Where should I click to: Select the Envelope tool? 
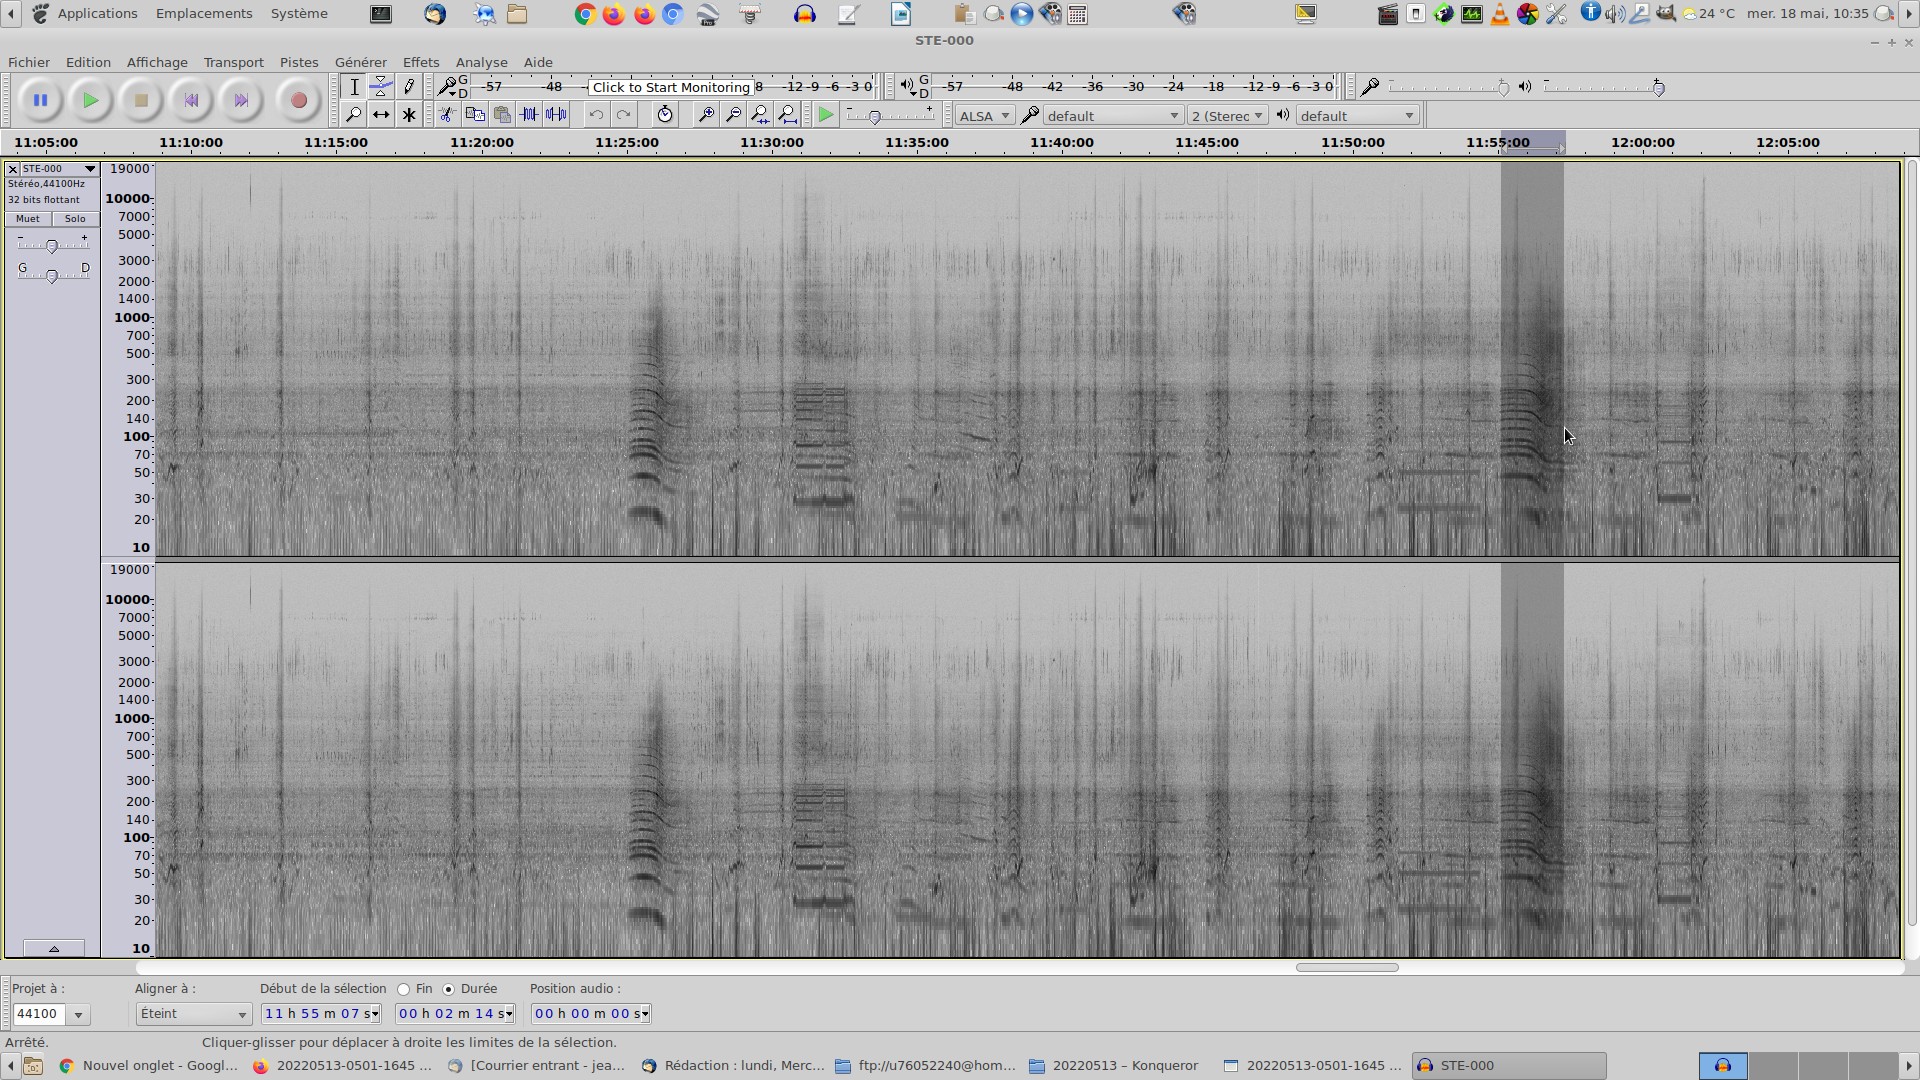[x=381, y=87]
